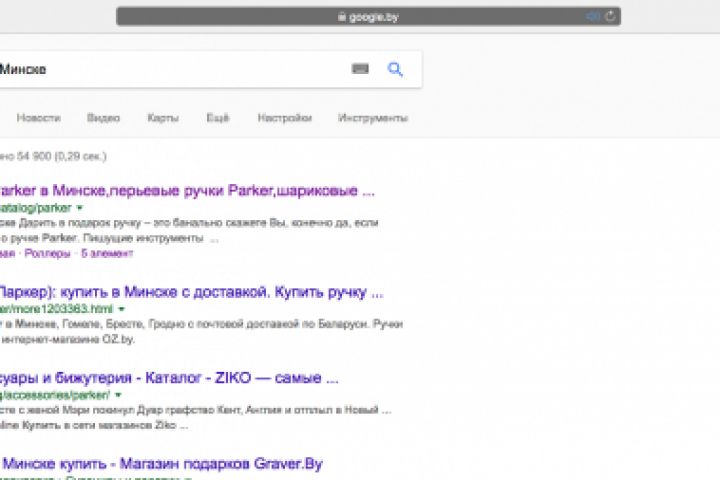Open result купить в Минске с доставкой
The image size is (720, 480).
tap(191, 292)
